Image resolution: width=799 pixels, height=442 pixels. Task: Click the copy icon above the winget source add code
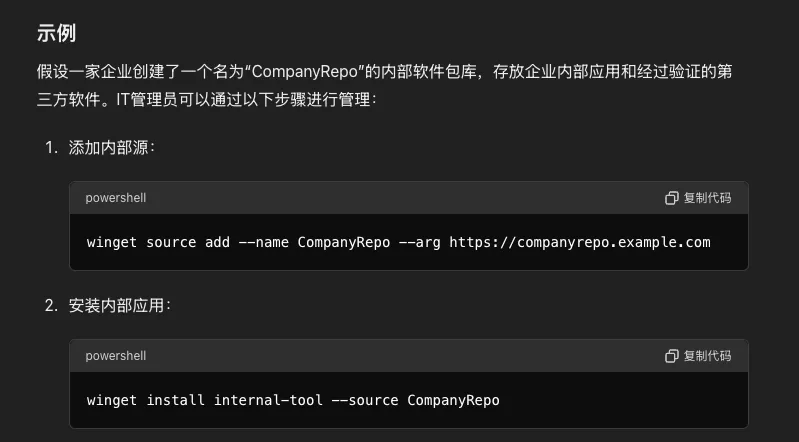(672, 198)
